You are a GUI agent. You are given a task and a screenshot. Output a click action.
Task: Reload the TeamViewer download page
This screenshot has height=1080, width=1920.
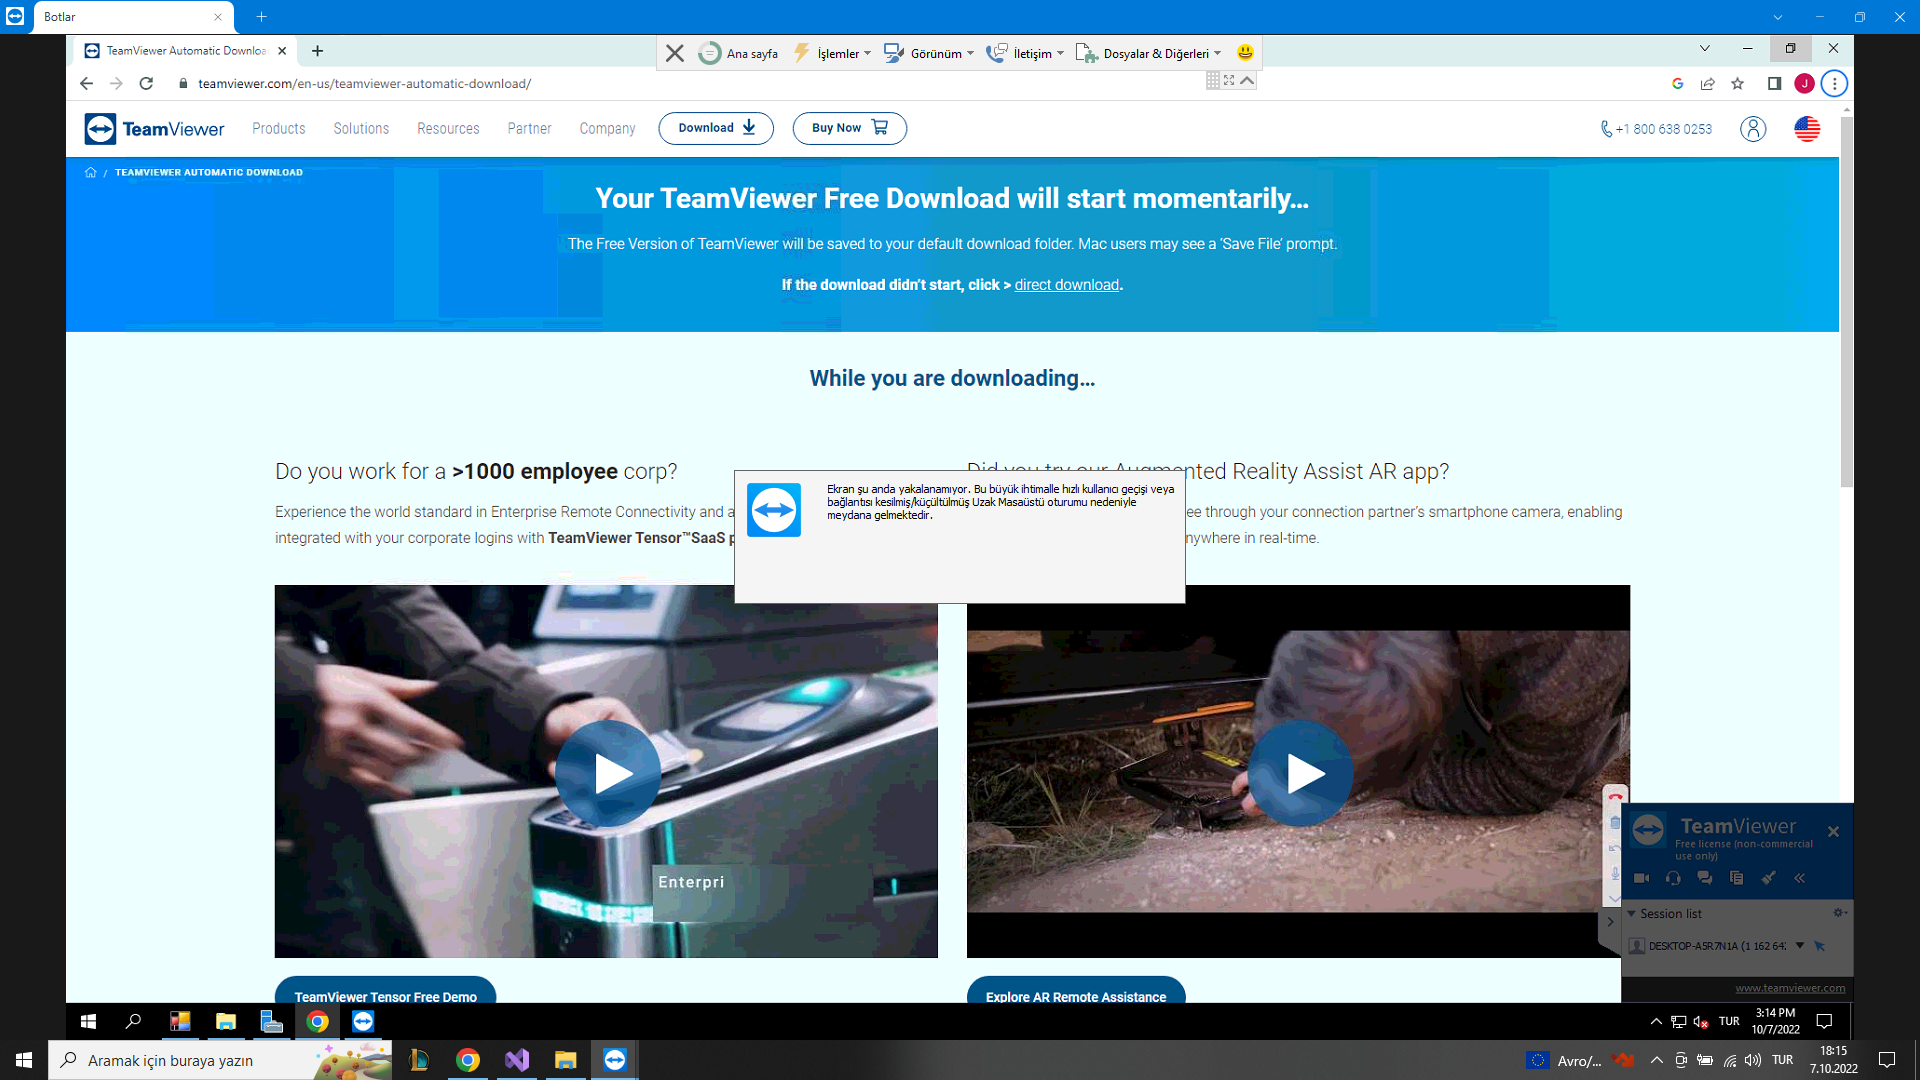(x=146, y=84)
